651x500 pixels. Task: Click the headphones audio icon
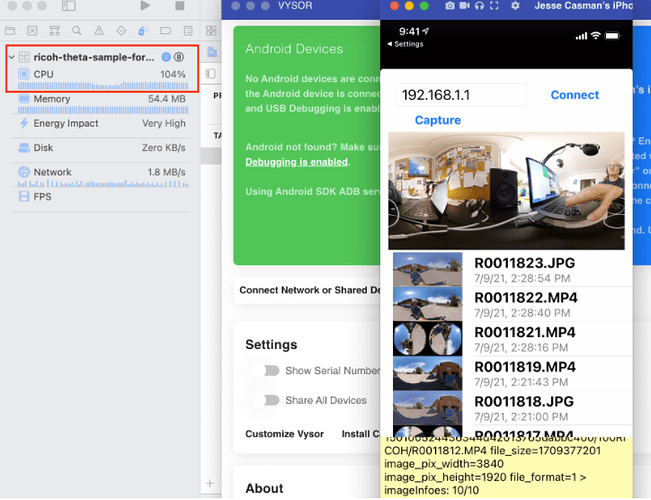[x=480, y=6]
